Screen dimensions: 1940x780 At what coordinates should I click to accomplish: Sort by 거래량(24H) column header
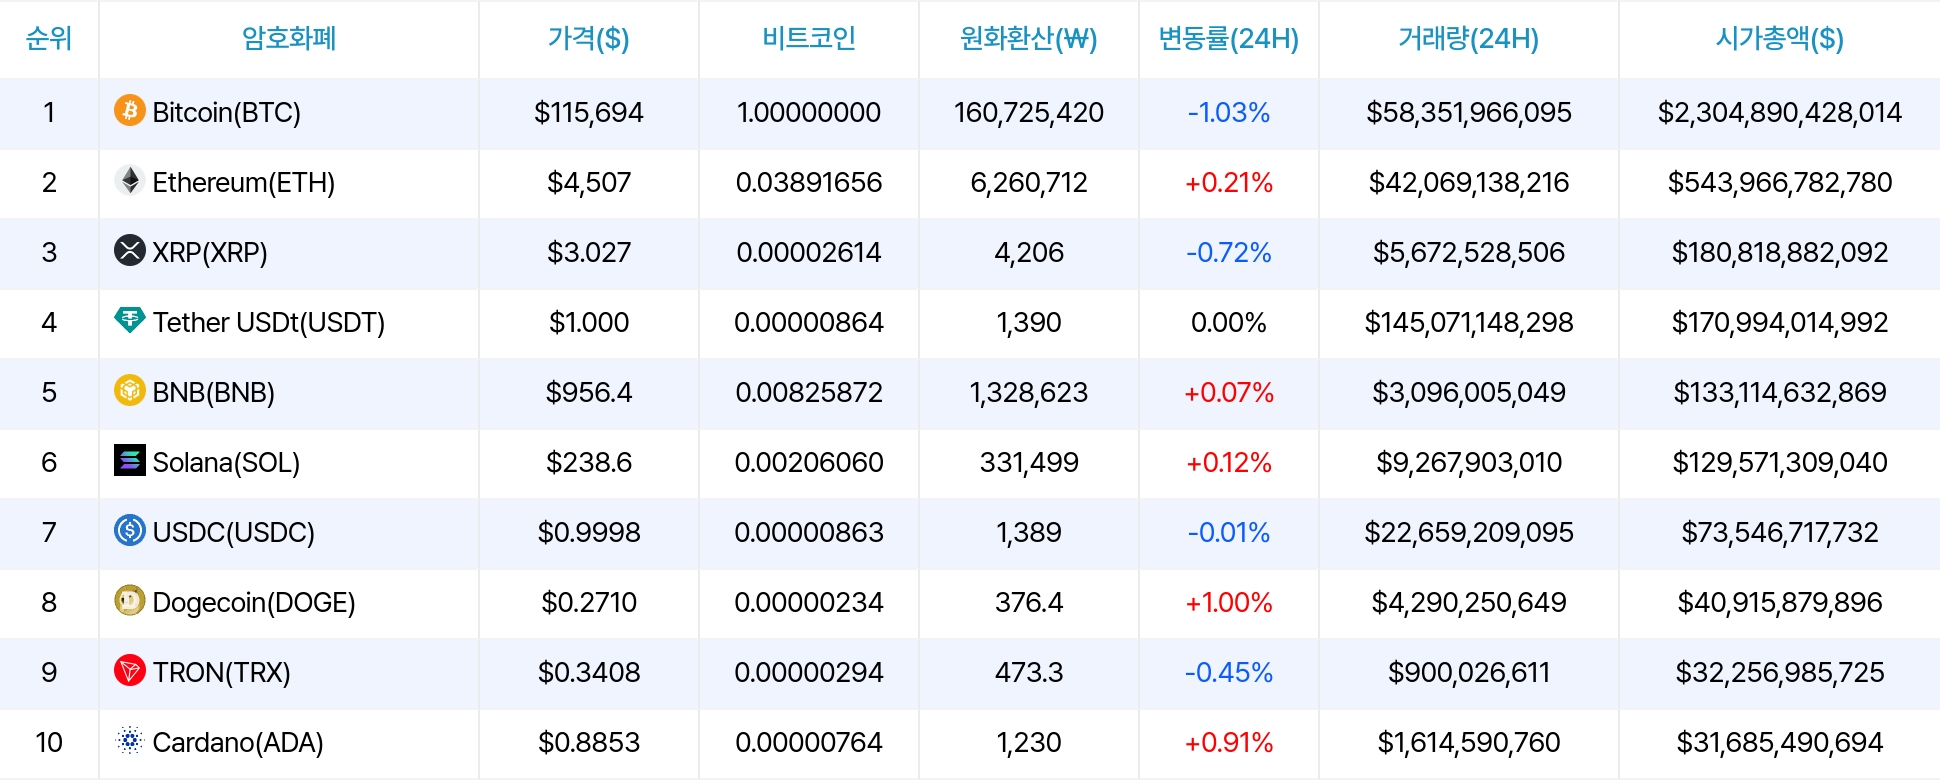tap(1469, 38)
